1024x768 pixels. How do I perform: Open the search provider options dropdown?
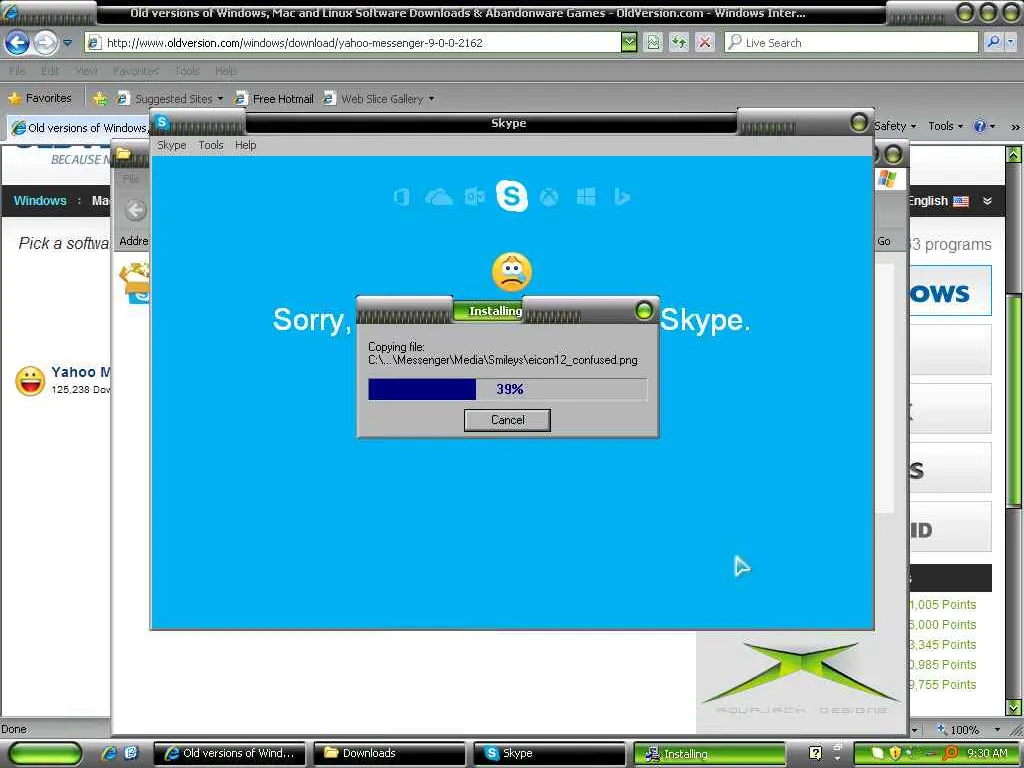pos(1010,42)
